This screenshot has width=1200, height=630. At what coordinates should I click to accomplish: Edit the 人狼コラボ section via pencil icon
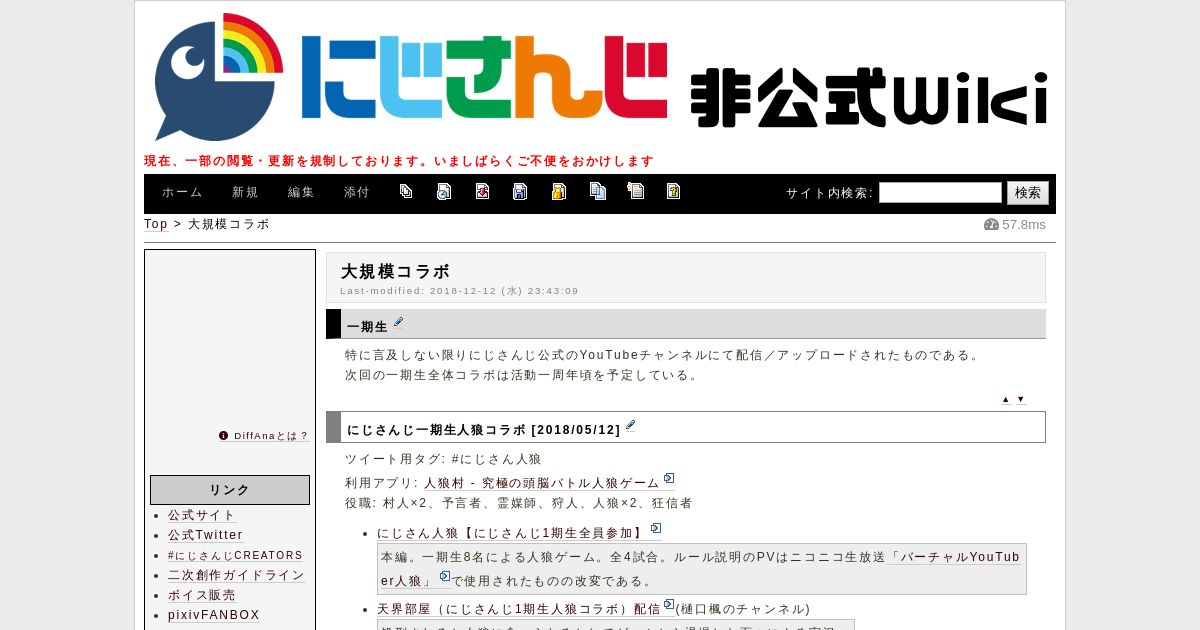pos(630,425)
